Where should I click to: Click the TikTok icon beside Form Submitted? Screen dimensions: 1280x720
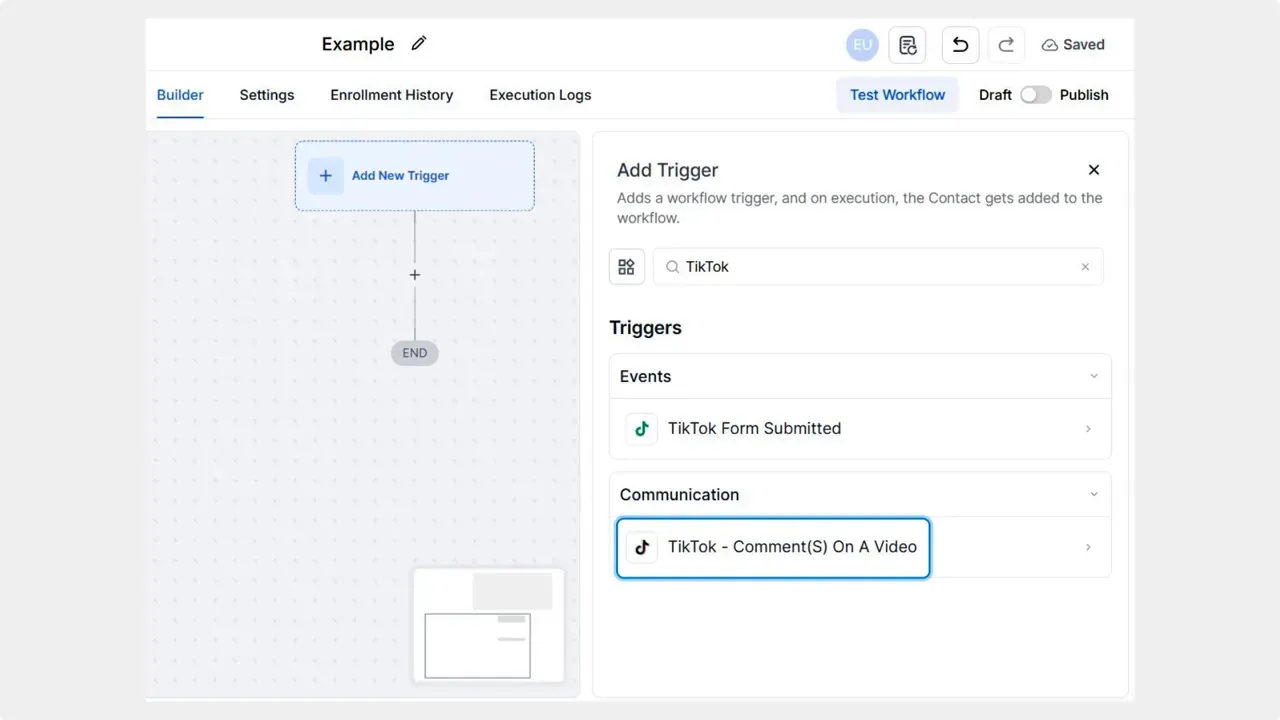(x=641, y=428)
